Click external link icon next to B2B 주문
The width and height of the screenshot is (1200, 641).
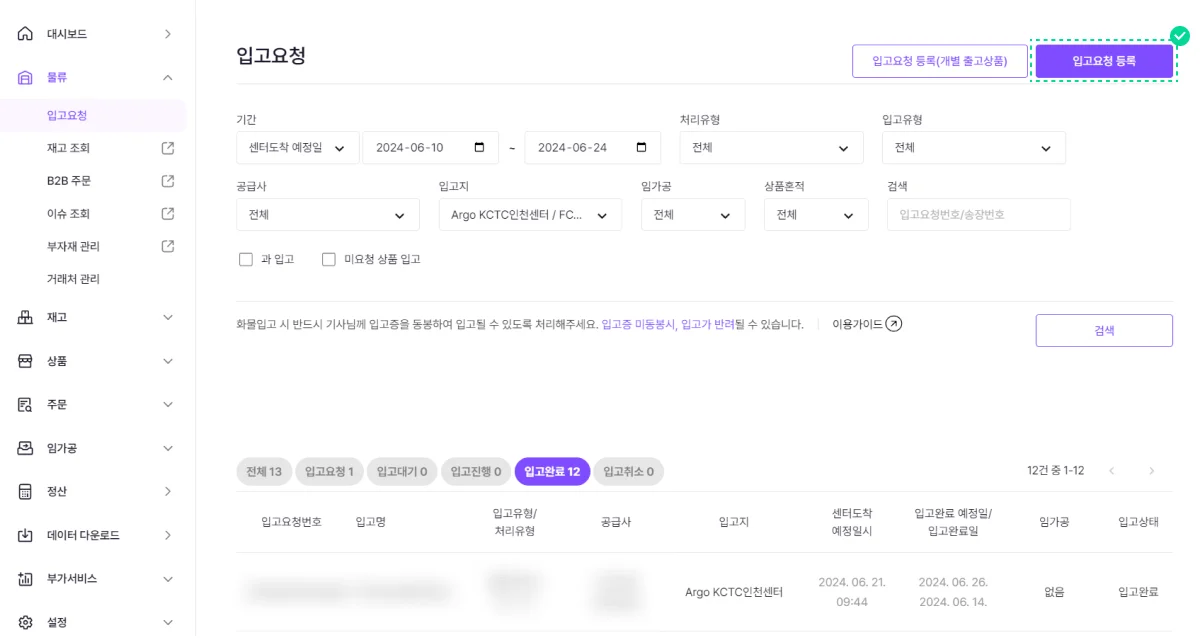click(168, 181)
